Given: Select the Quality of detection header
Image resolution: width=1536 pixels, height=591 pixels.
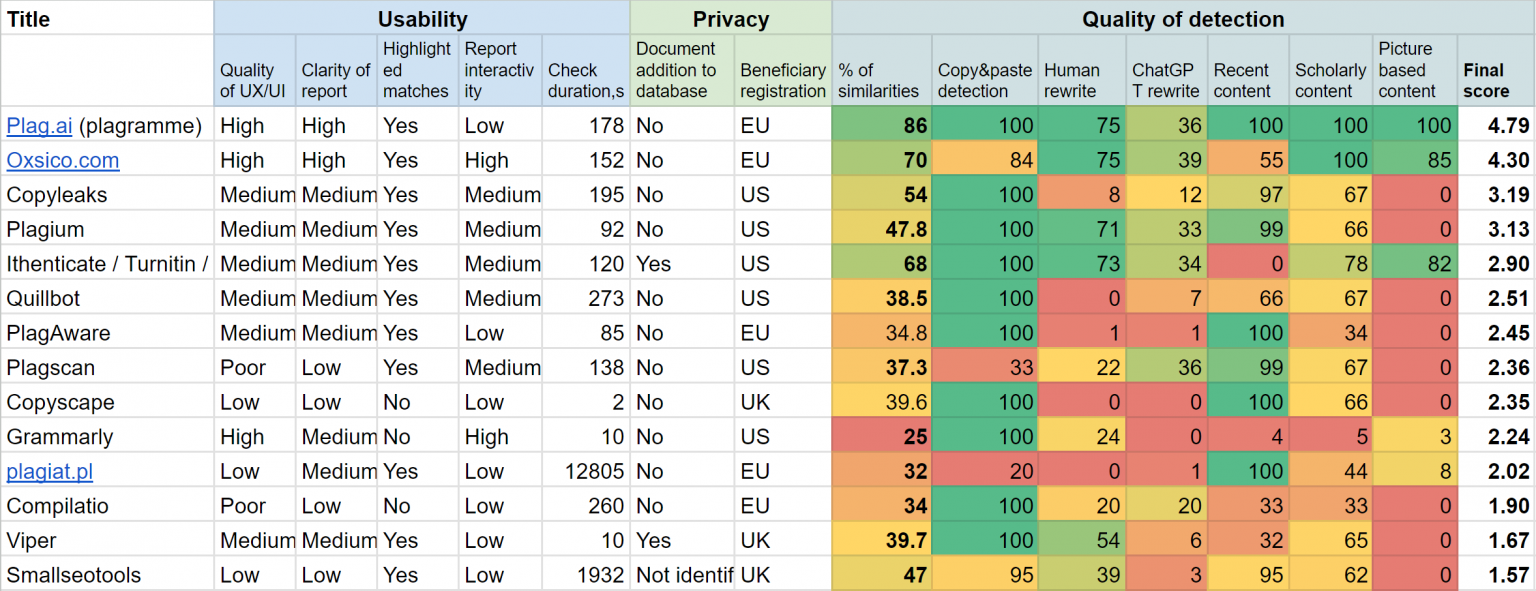Looking at the screenshot, I should (1183, 19).
